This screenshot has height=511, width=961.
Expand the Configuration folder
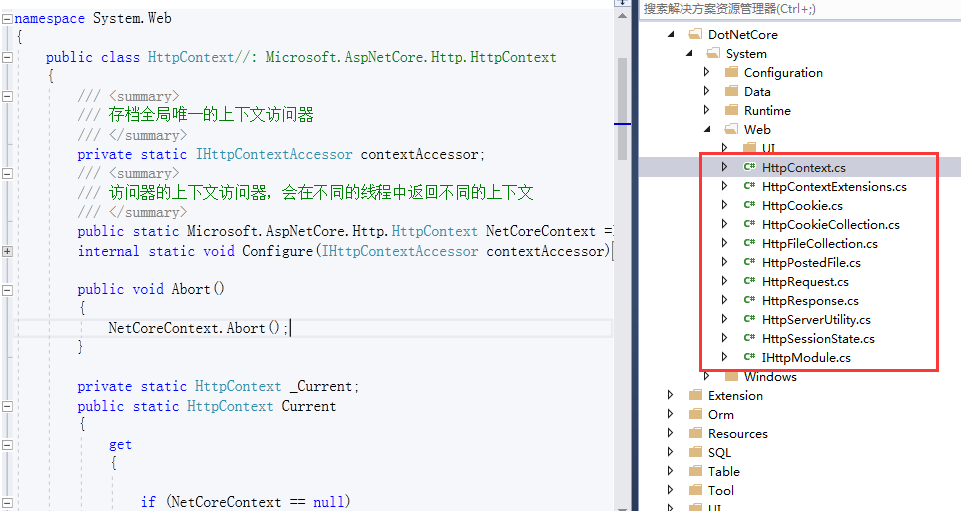pos(707,72)
